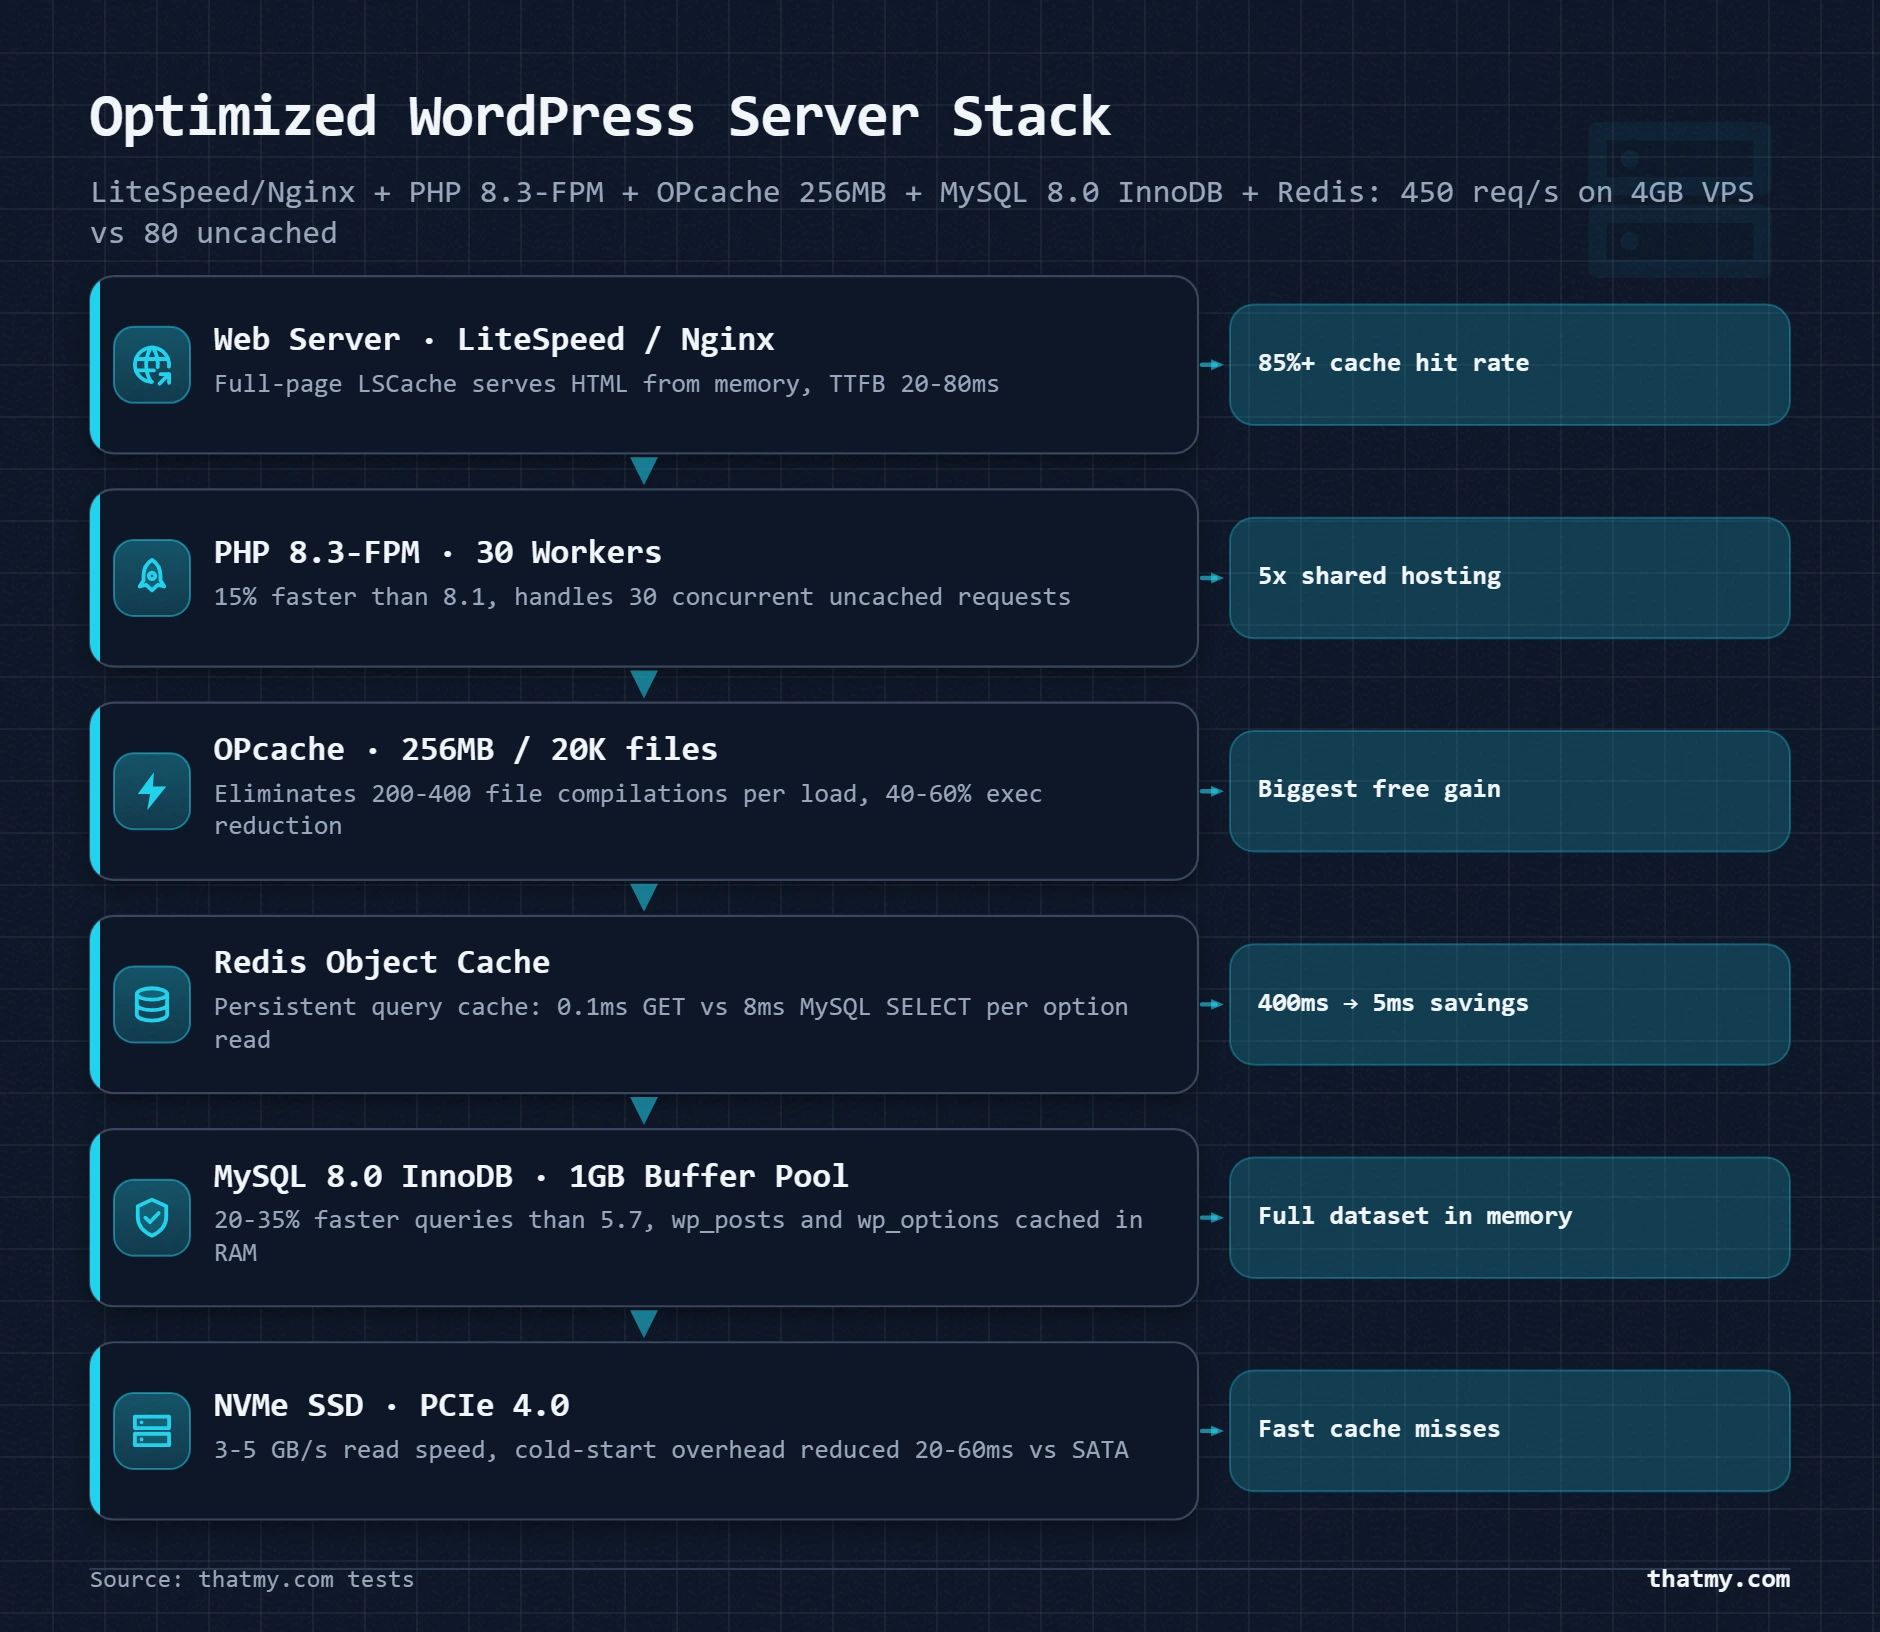
Task: Click the 'OPcache · 256MB / 20K files' heading
Action: (466, 750)
